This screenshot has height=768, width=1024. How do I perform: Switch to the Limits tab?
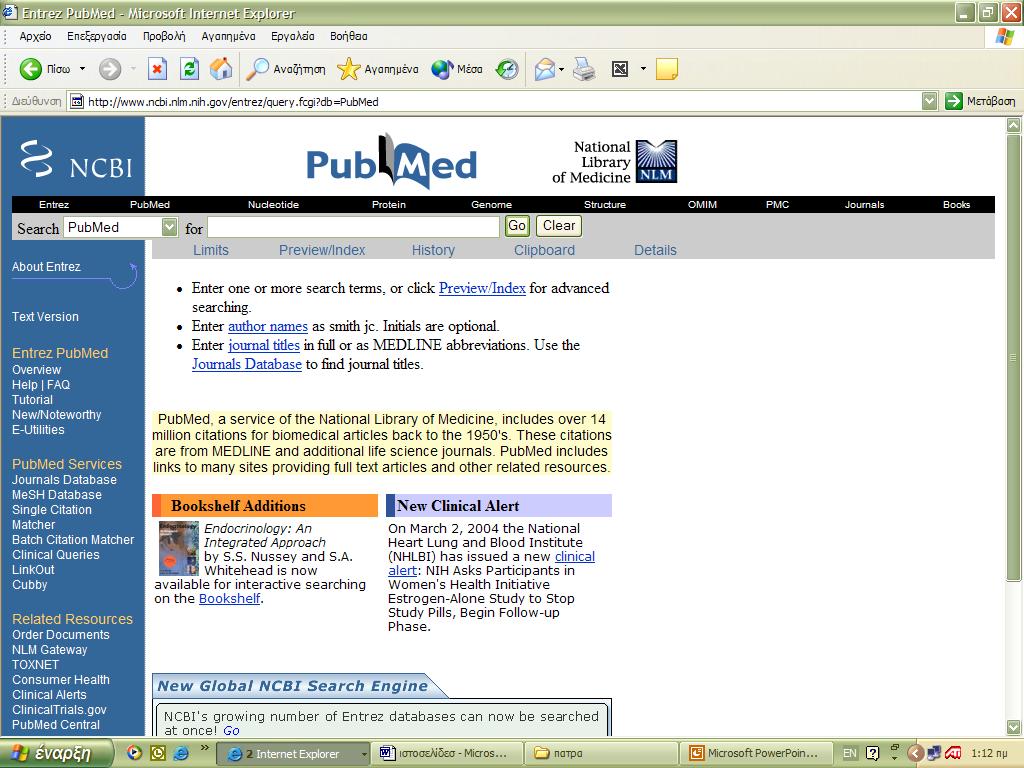[211, 250]
